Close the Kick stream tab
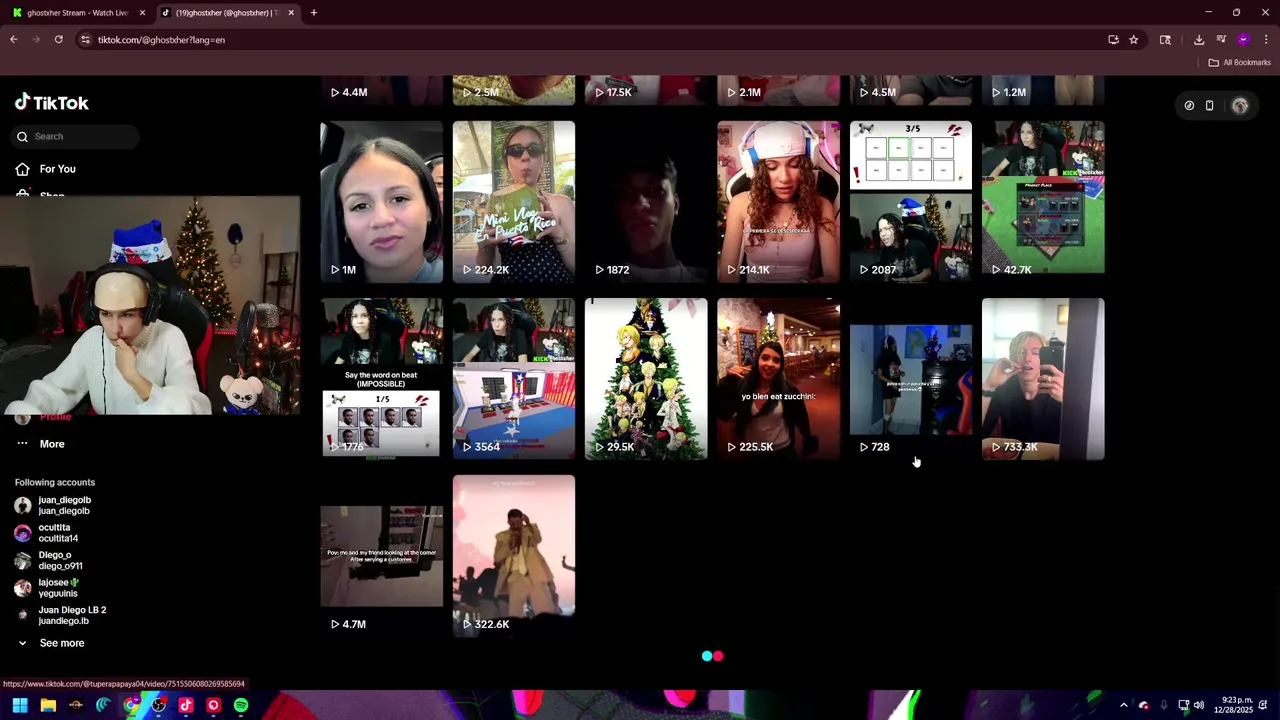 pyautogui.click(x=142, y=13)
